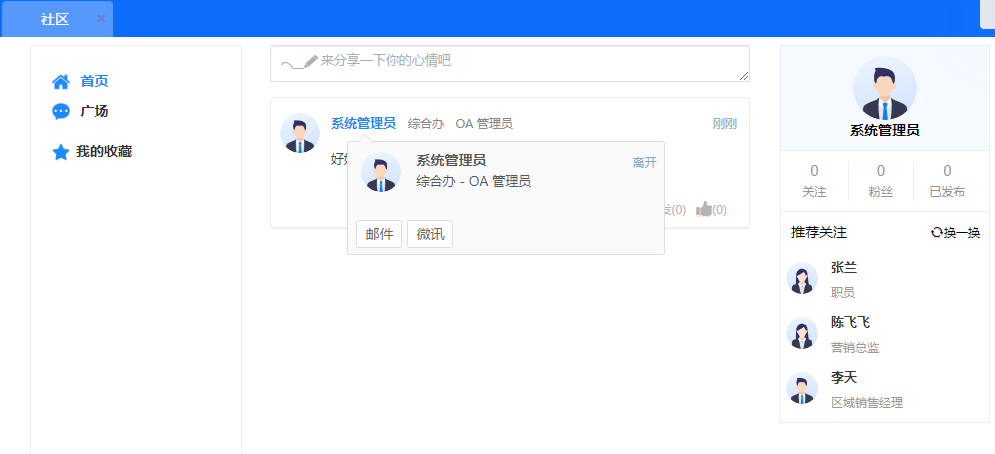Click the avatar inside the popup card

point(381,172)
